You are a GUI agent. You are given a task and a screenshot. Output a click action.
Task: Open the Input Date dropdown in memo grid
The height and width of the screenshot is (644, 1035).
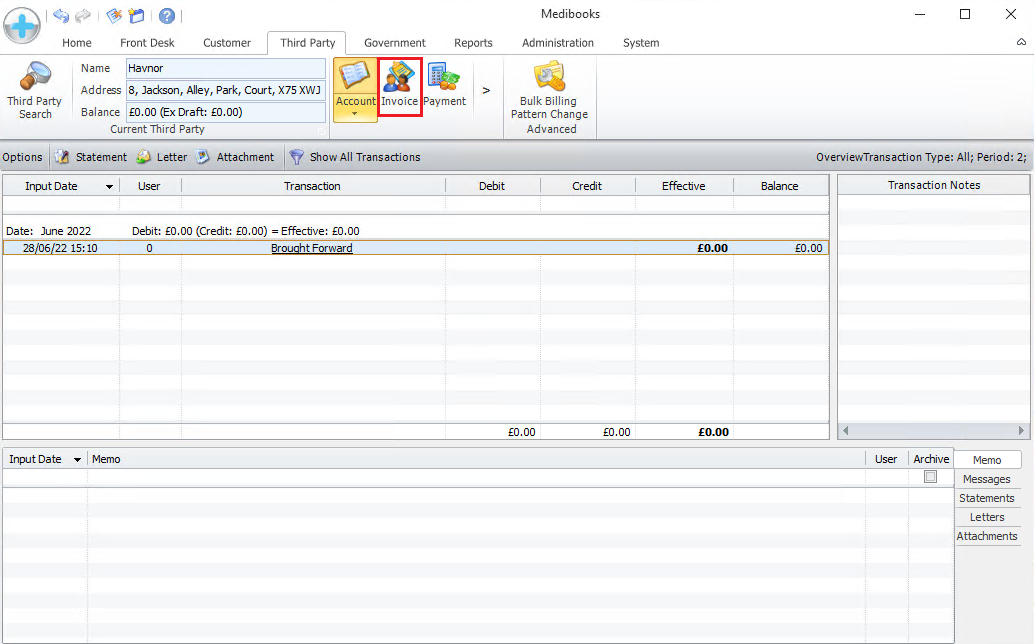pyautogui.click(x=77, y=460)
